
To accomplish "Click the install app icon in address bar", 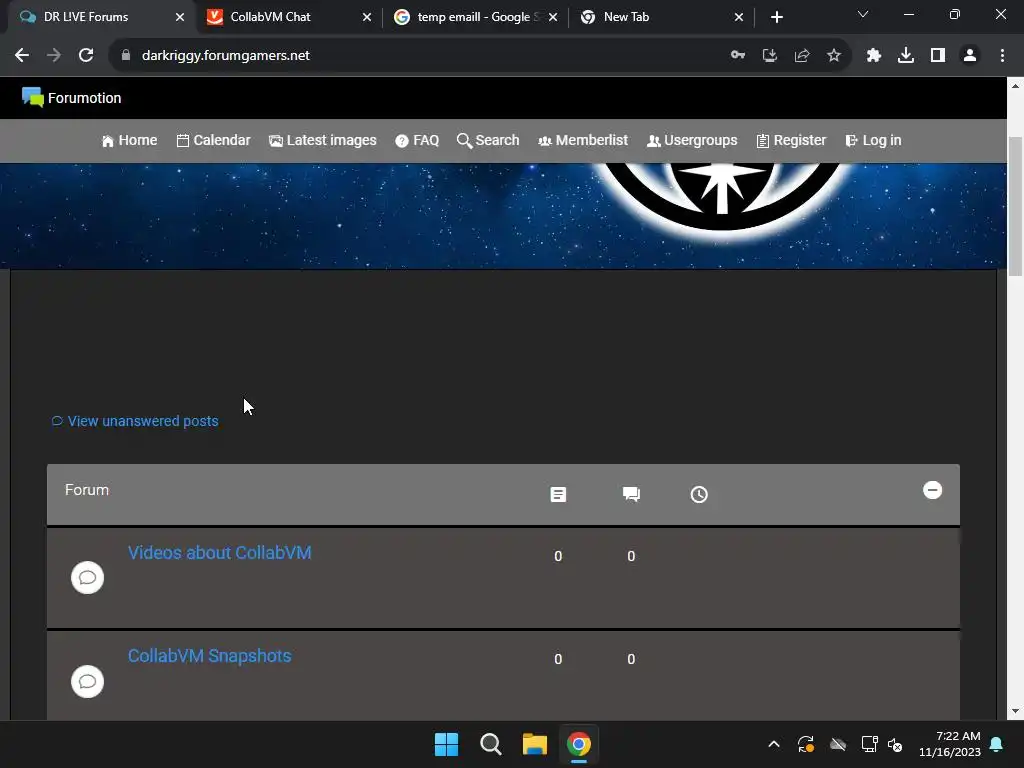I will 770,56.
